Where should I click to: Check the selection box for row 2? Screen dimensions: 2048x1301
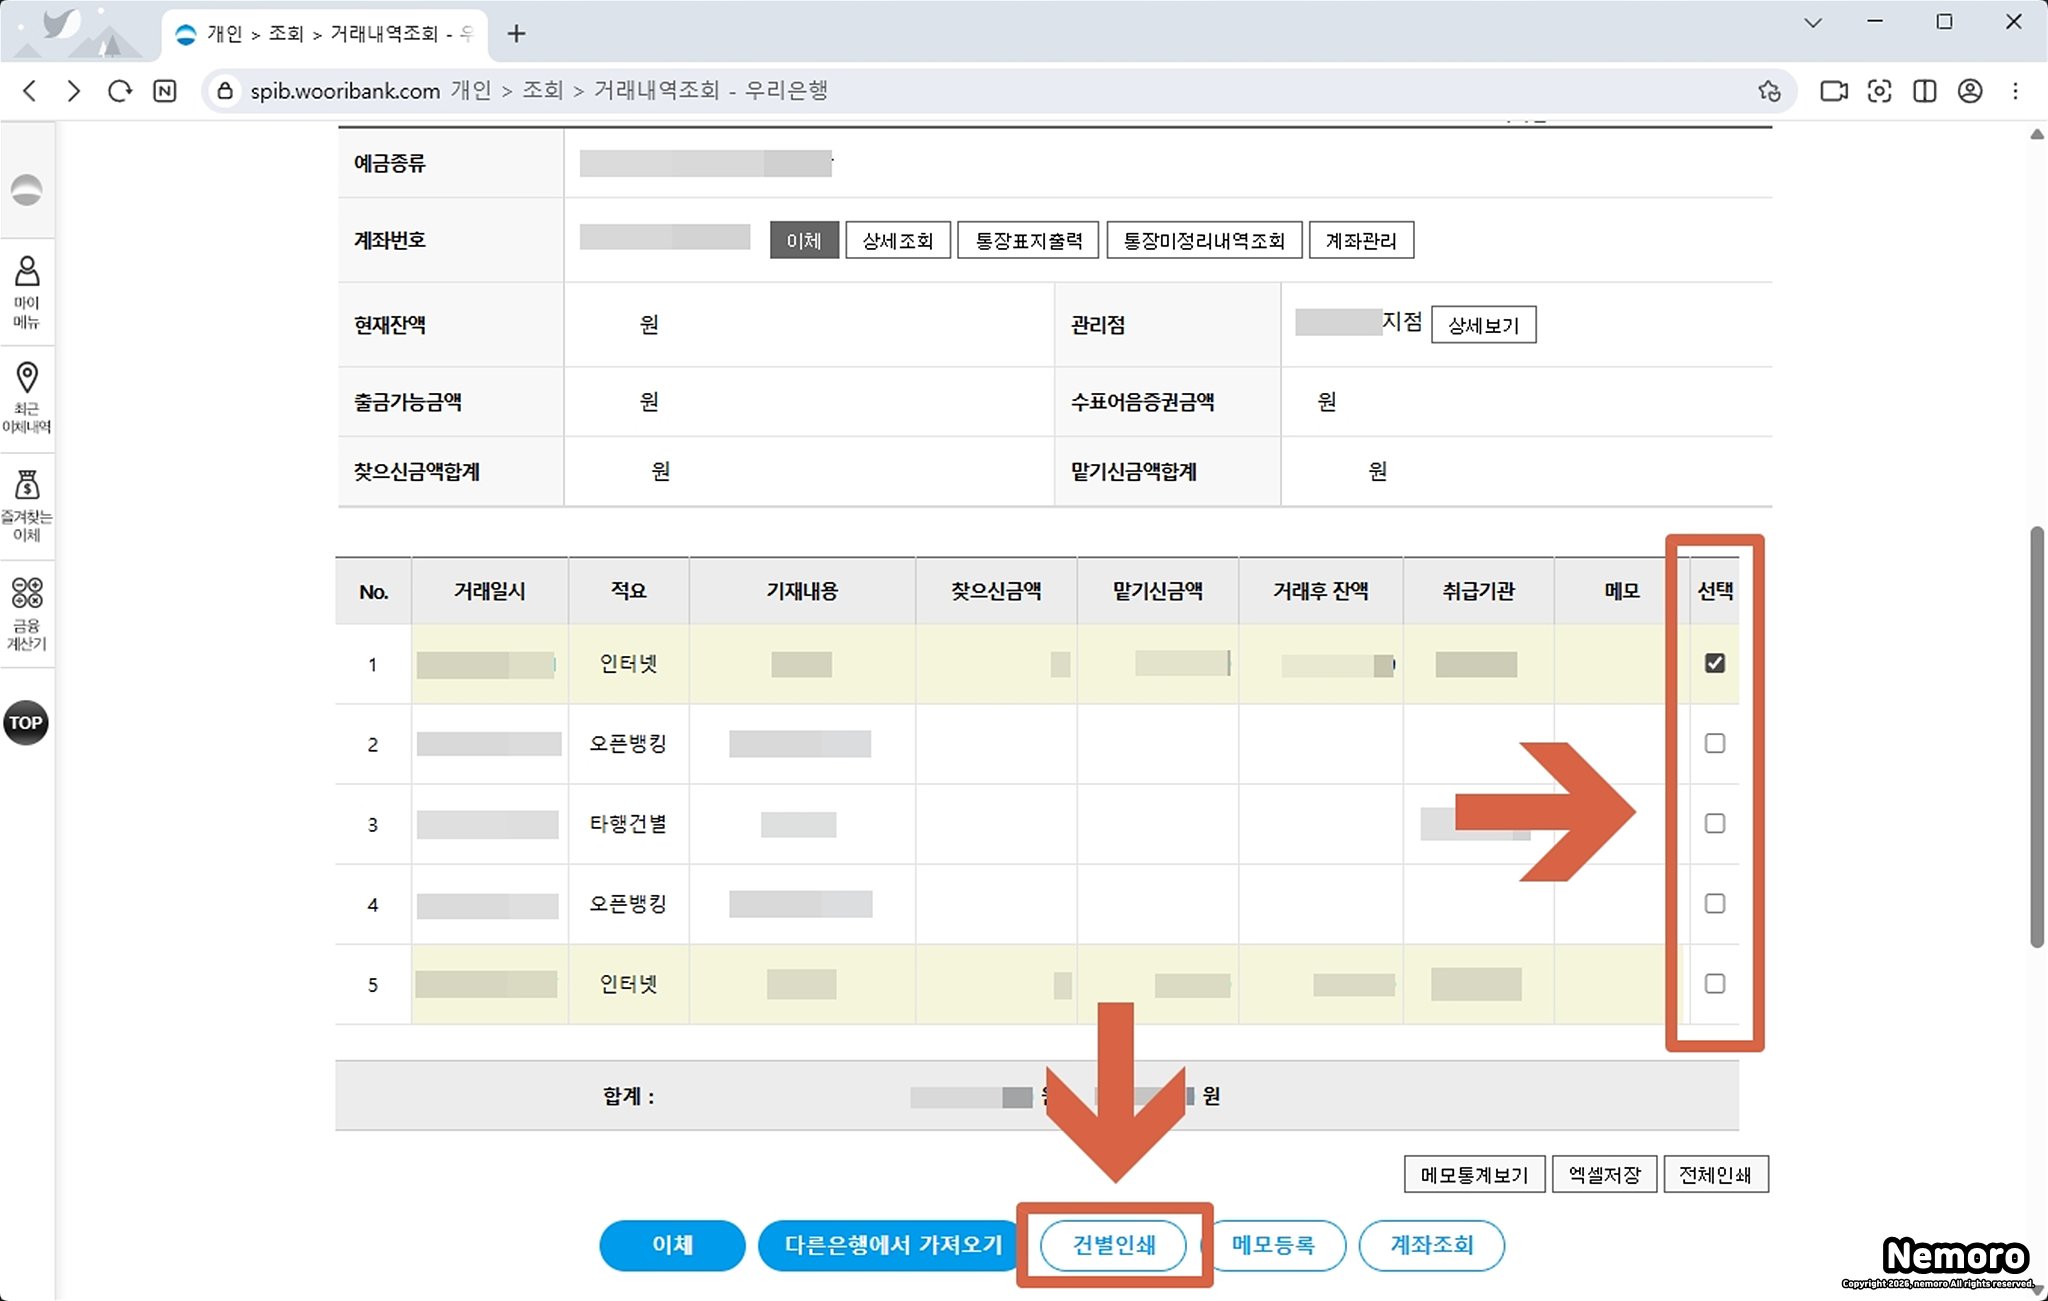(1714, 743)
